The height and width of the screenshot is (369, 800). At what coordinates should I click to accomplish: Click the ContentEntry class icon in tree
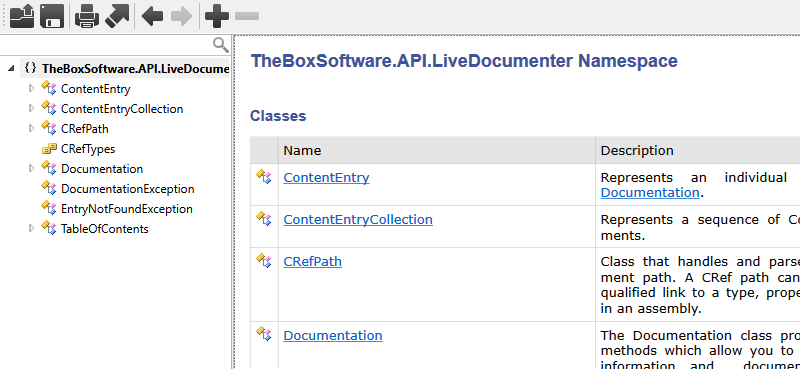point(48,88)
